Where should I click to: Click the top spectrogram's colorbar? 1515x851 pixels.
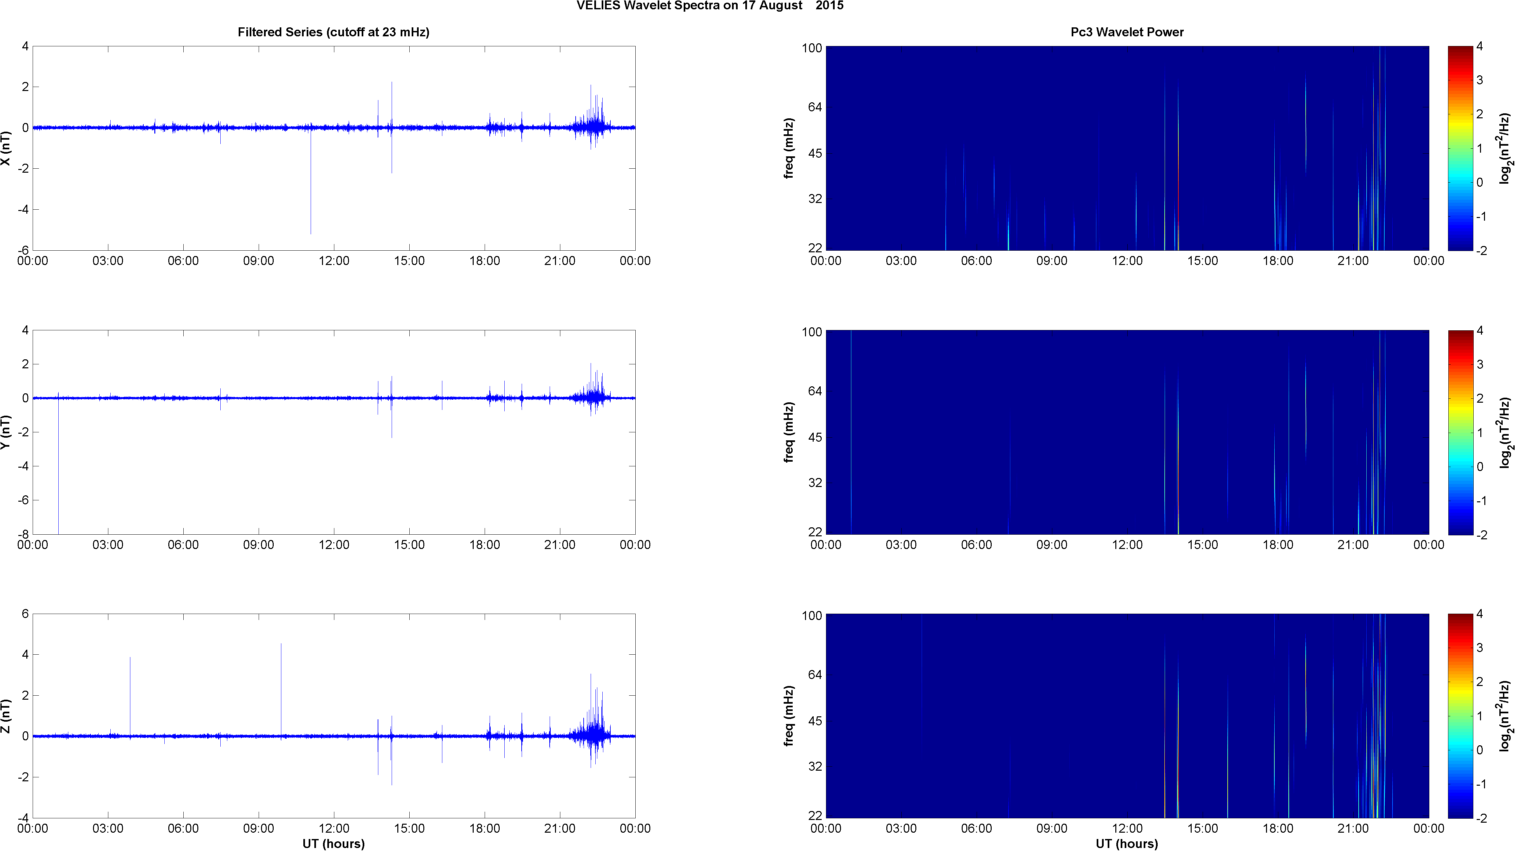[1460, 148]
